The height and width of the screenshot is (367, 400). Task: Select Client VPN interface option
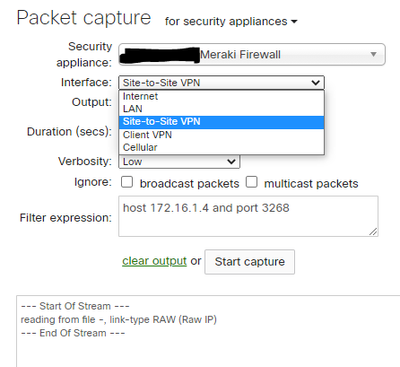tap(221, 135)
